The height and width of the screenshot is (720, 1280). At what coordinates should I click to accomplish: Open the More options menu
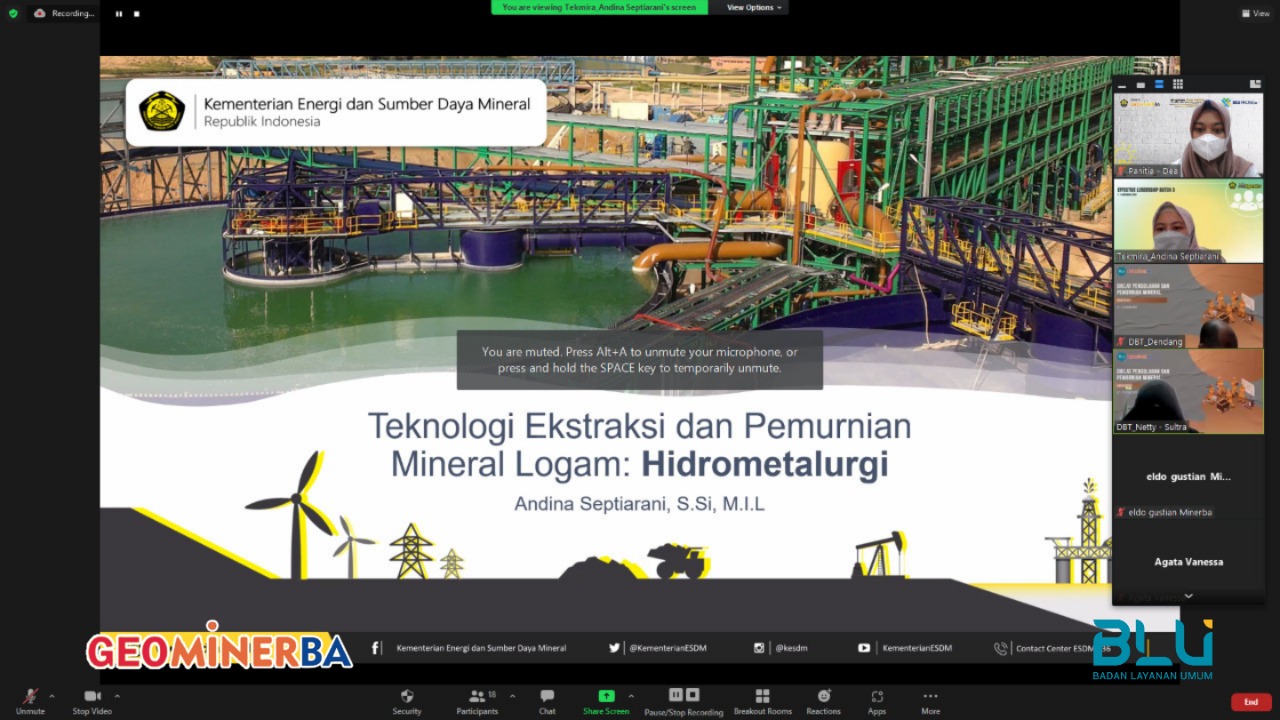(x=930, y=697)
